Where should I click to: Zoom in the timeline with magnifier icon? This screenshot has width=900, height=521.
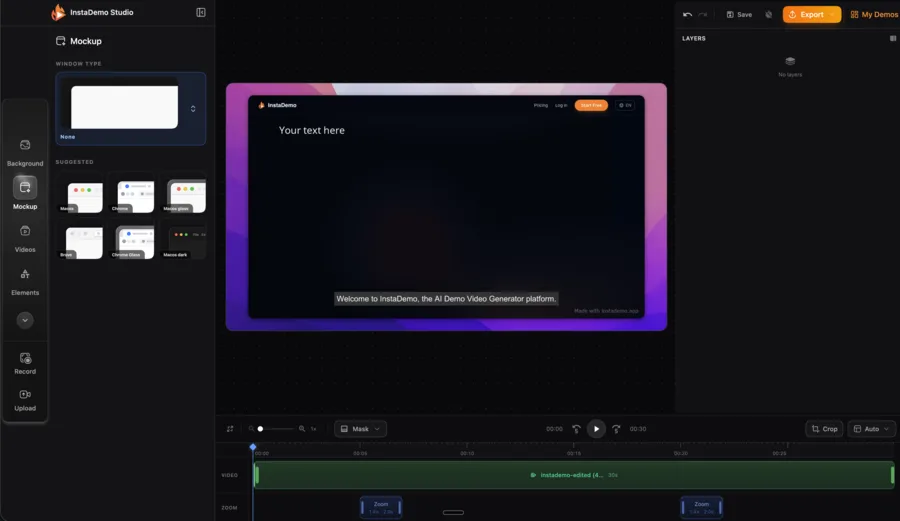tap(302, 429)
